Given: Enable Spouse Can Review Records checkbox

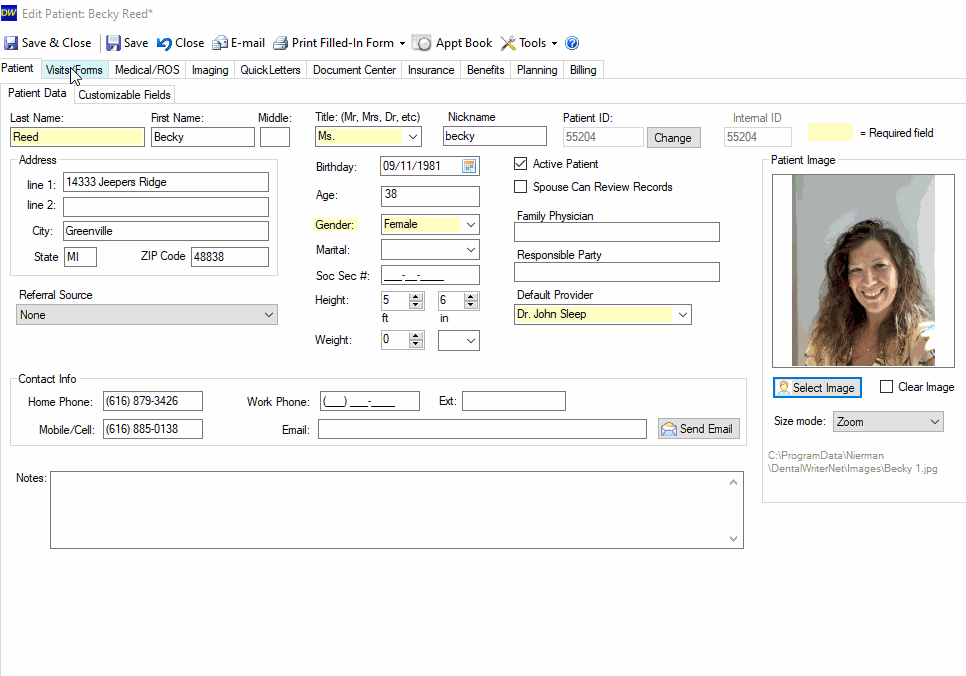Looking at the screenshot, I should point(521,187).
